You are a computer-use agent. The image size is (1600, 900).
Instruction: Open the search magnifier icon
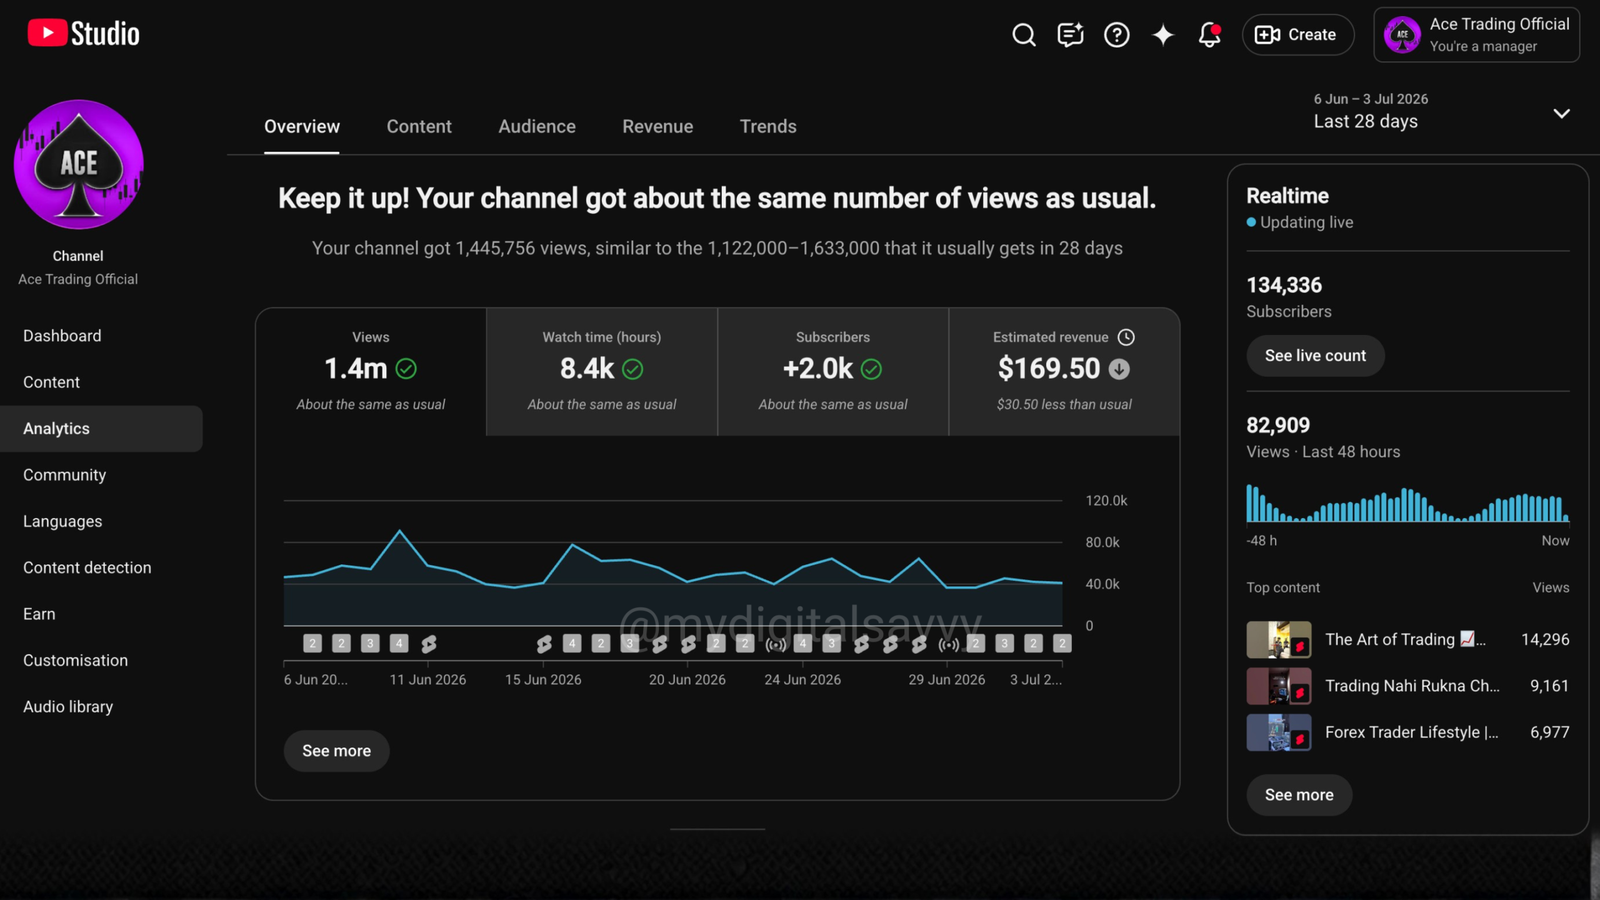click(x=1023, y=35)
